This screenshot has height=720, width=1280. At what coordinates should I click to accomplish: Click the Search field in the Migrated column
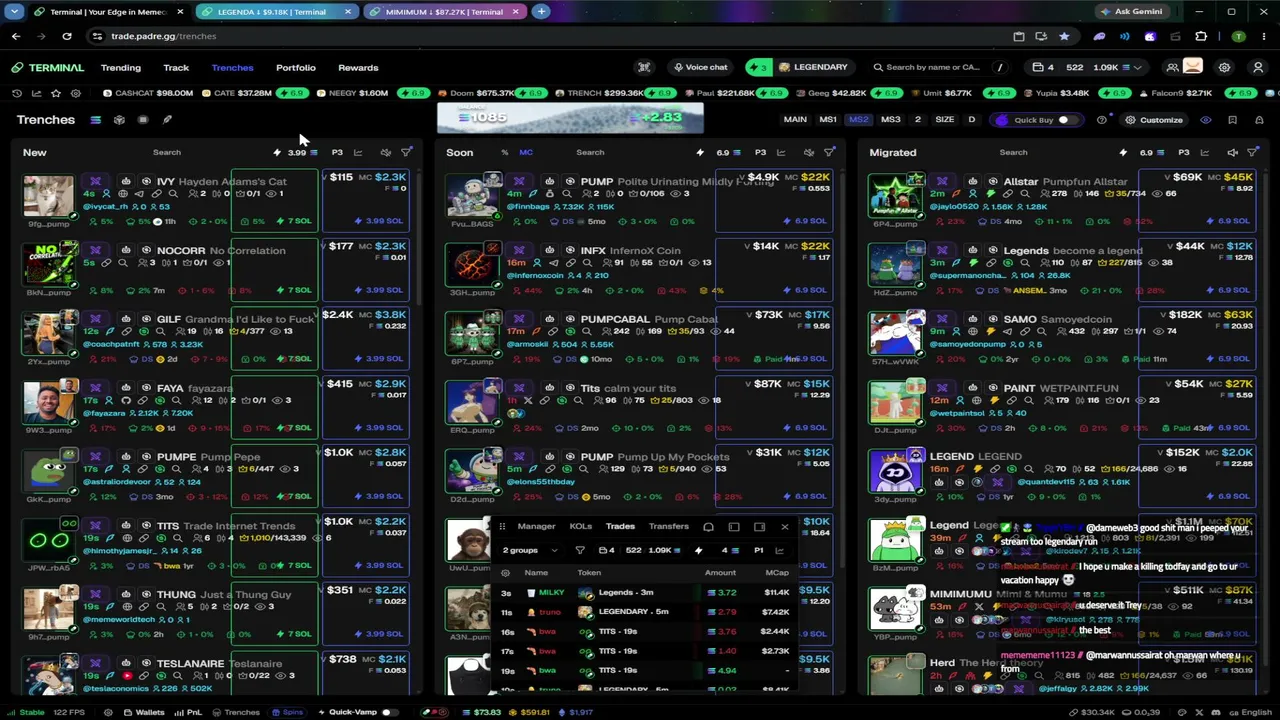coord(1013,153)
